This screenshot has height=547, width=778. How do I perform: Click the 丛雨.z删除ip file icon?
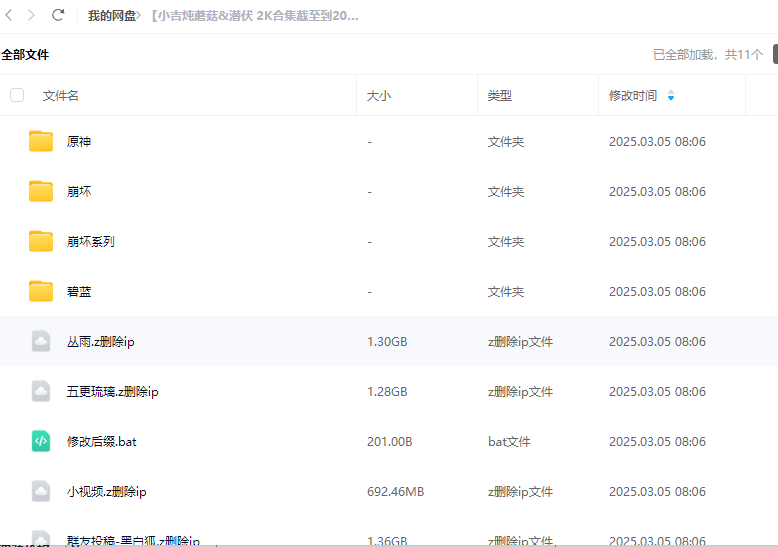(x=41, y=342)
